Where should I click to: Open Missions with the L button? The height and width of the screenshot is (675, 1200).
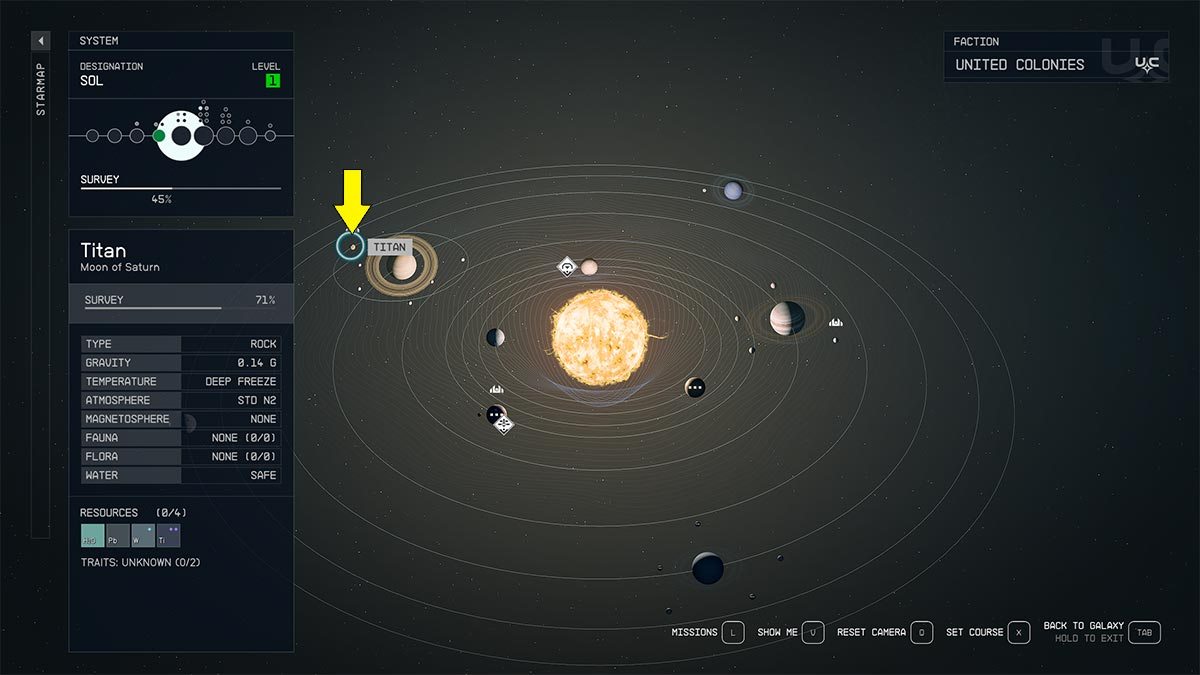click(x=733, y=632)
